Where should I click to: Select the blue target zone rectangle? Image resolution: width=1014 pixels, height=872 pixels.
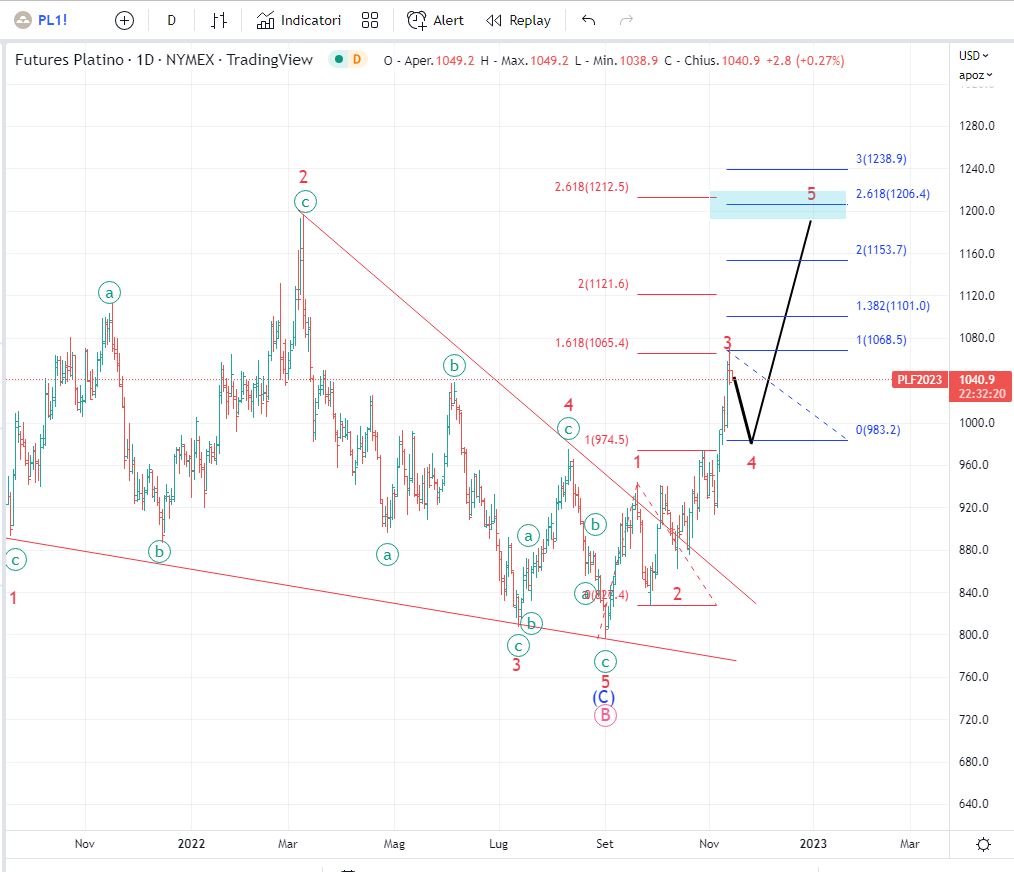[777, 205]
